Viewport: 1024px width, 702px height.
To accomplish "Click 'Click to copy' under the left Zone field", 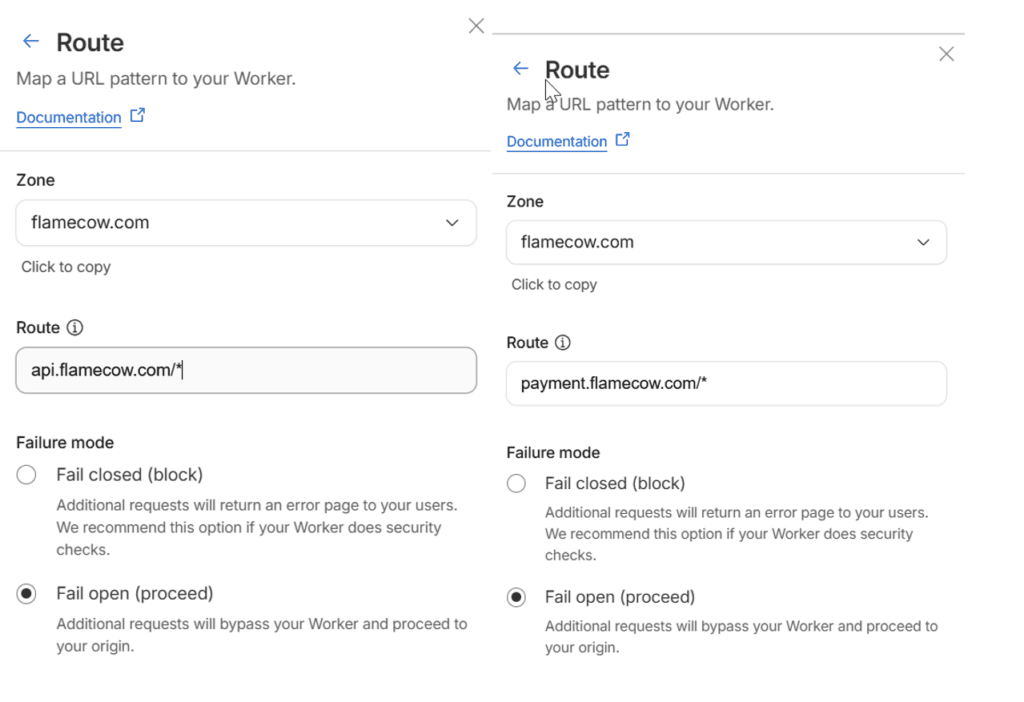I will point(65,267).
